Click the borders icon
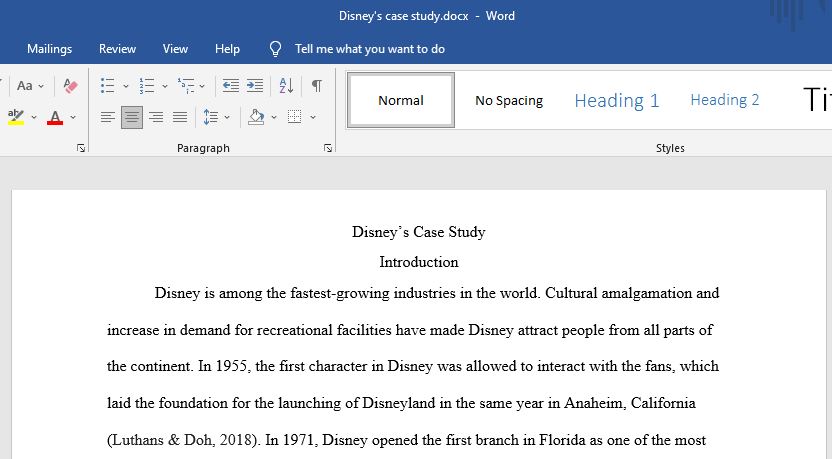Image resolution: width=832 pixels, height=459 pixels. [294, 117]
